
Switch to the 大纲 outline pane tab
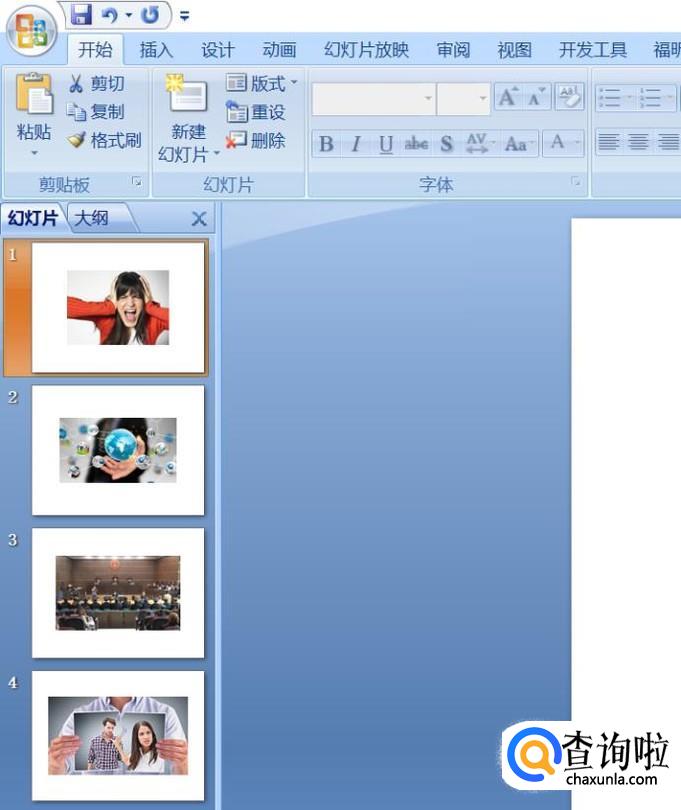92,218
